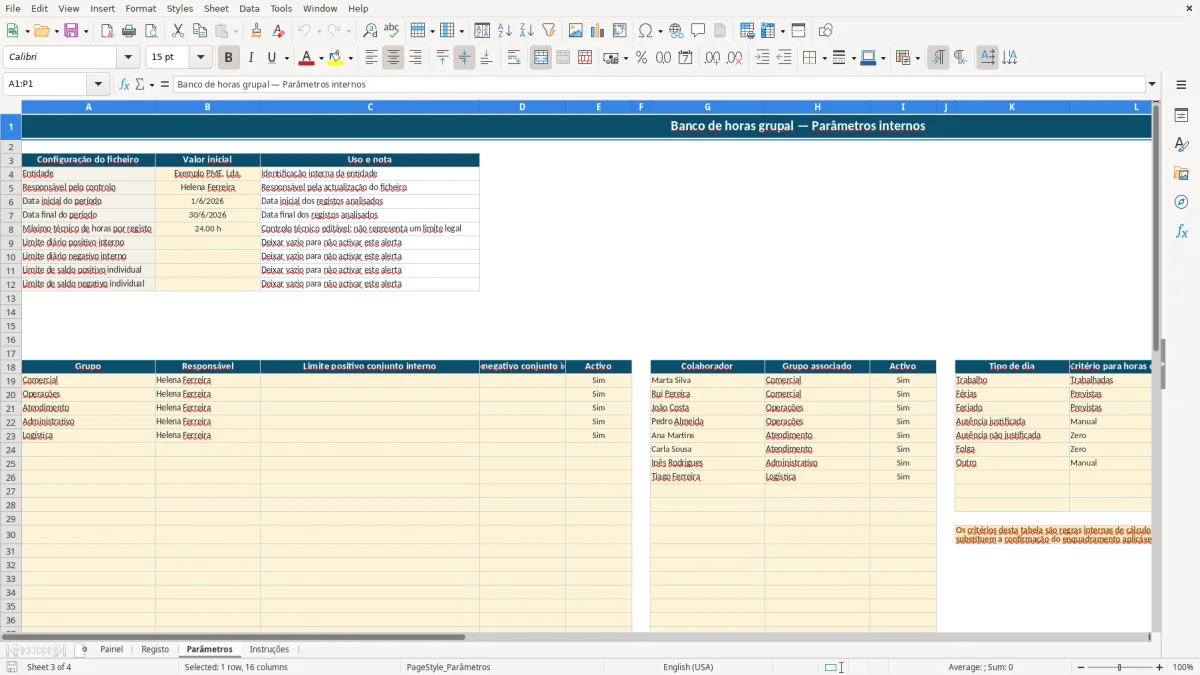Click the formula input line
Image resolution: width=1200 pixels, height=675 pixels.
[659, 84]
